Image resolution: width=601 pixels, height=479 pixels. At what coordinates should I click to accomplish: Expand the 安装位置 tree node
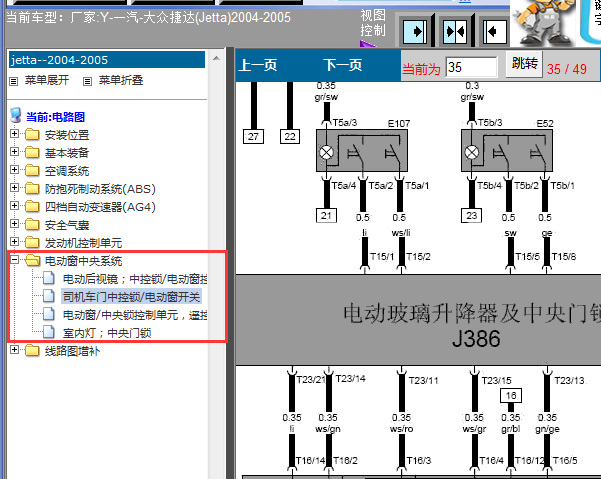(15, 134)
